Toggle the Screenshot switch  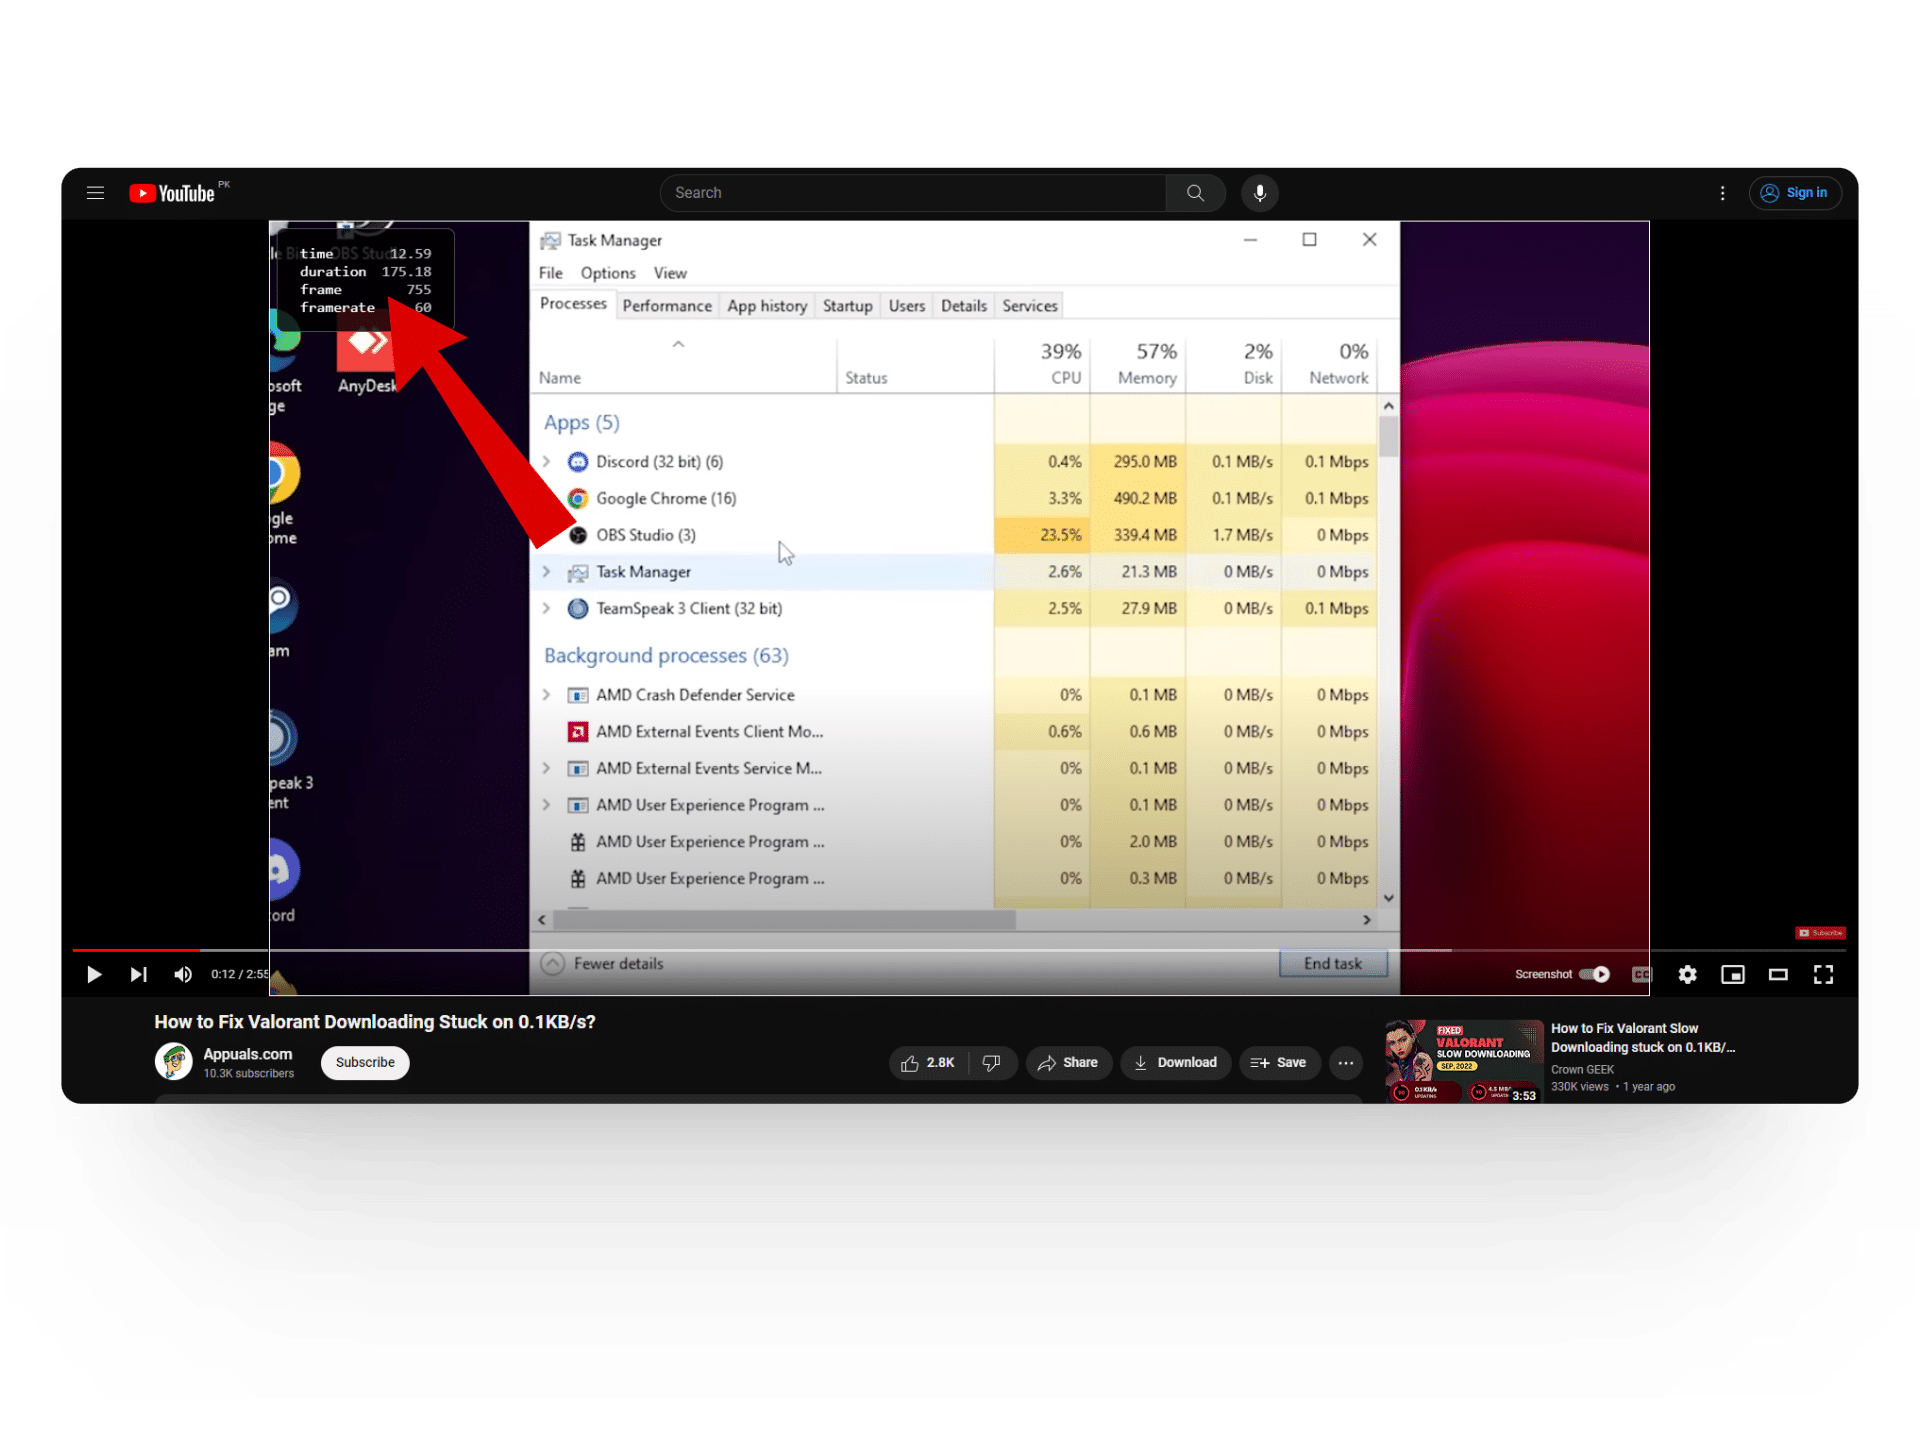pyautogui.click(x=1594, y=974)
